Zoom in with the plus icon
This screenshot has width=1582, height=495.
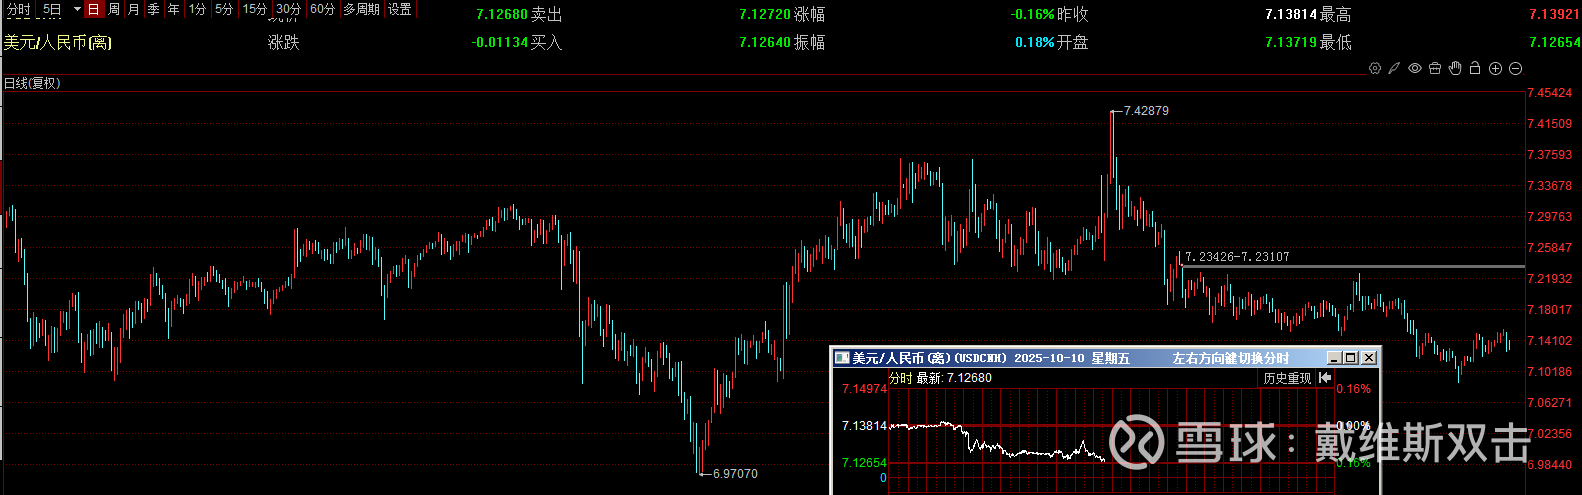coord(1495,68)
